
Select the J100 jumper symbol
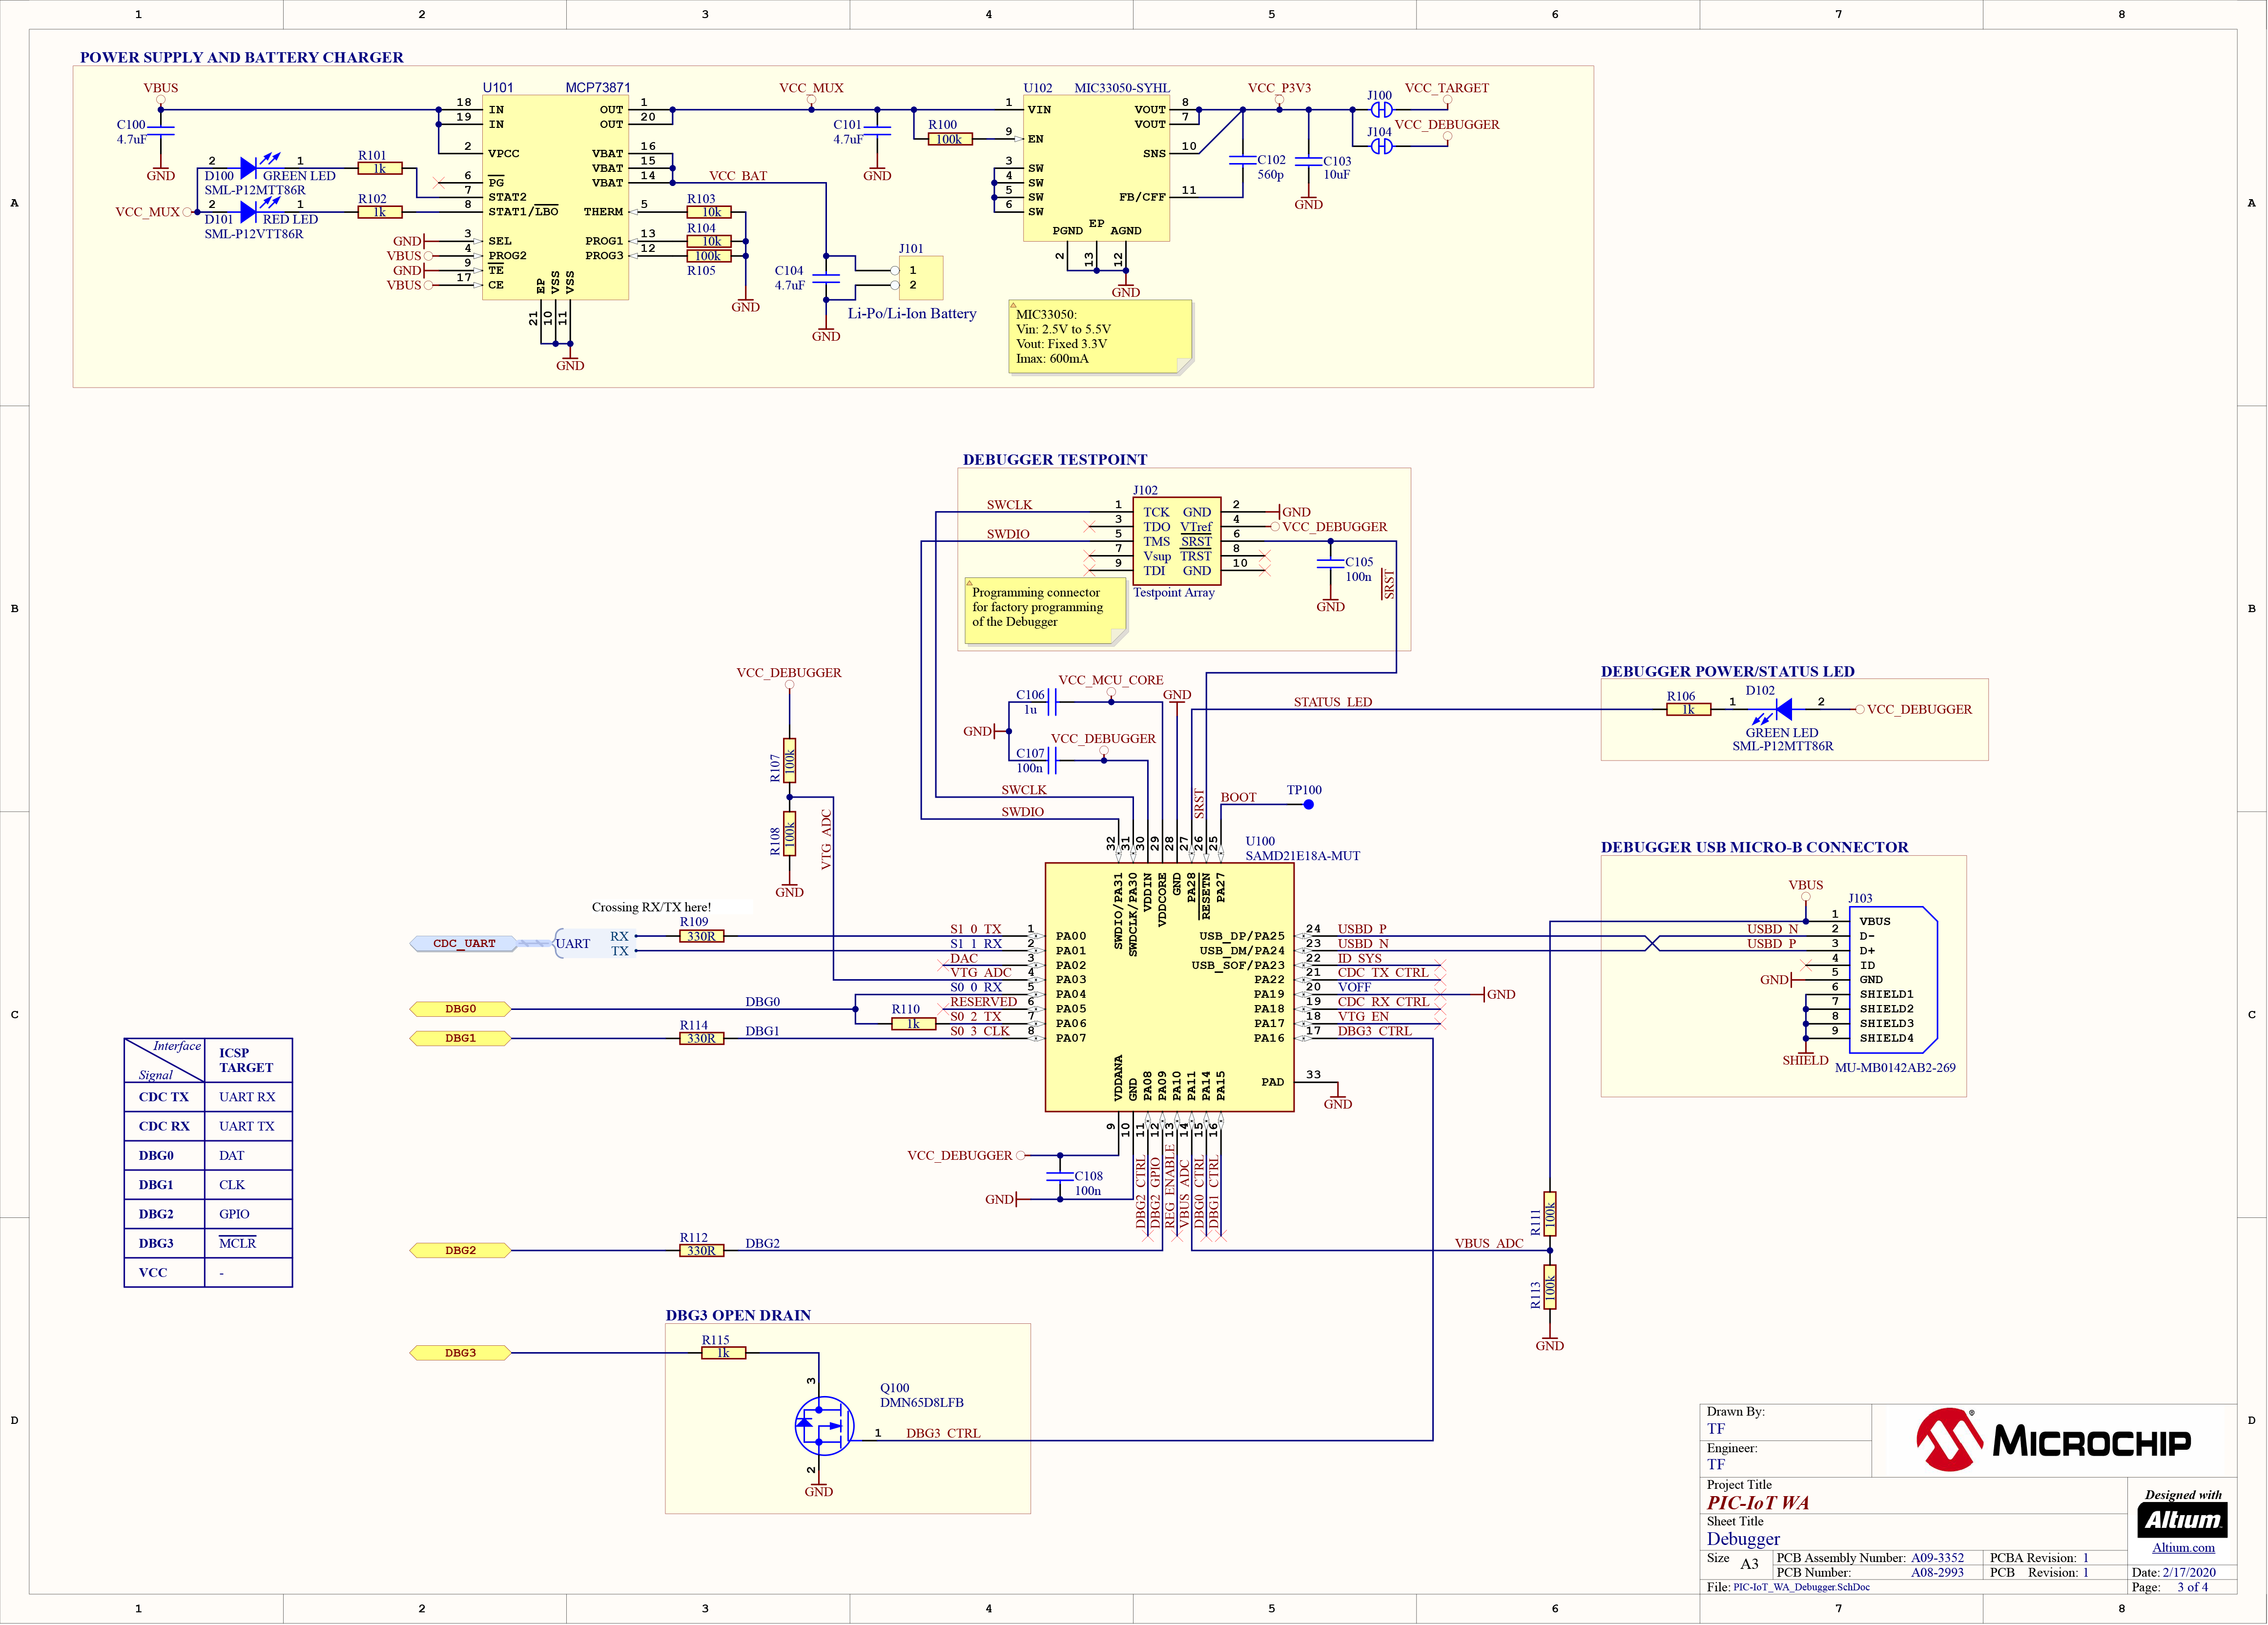(x=1381, y=110)
